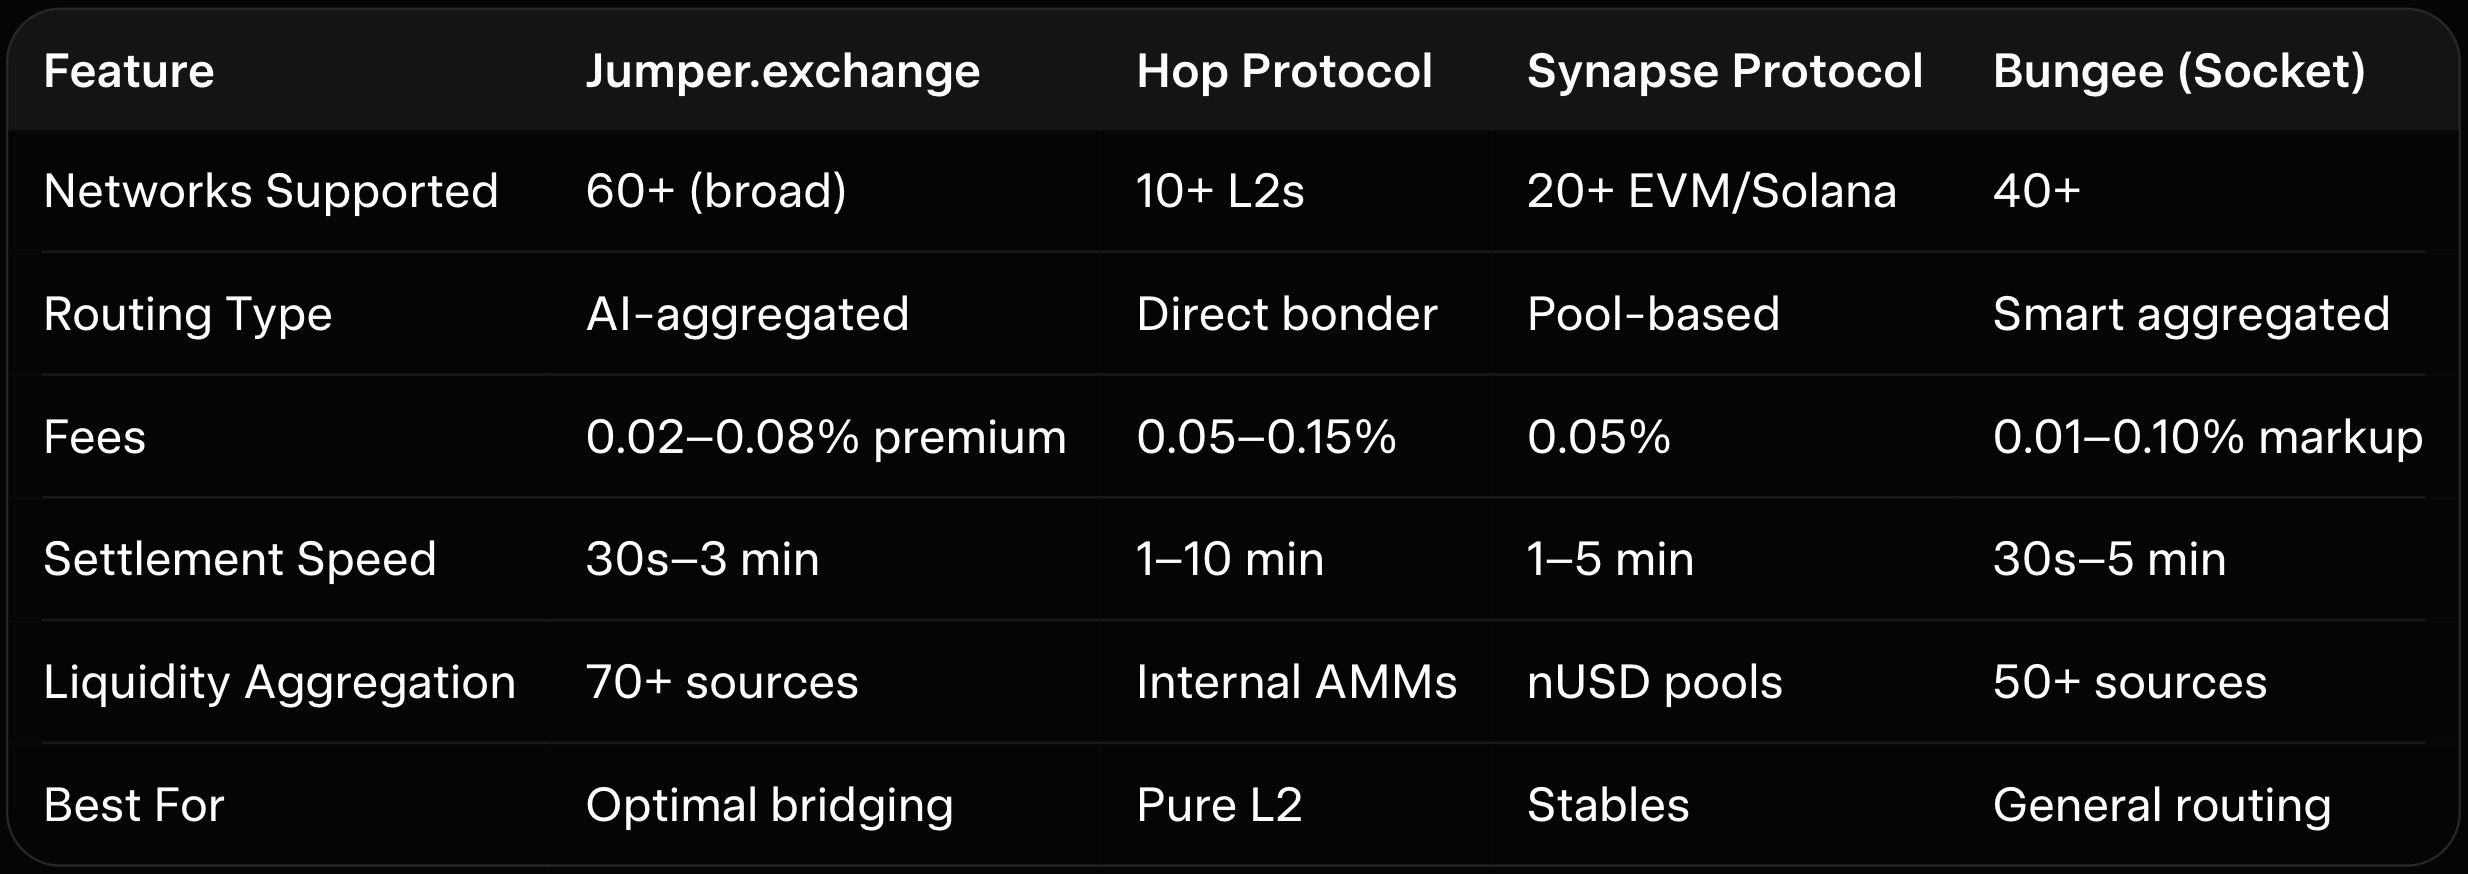Viewport: 2468px width, 874px height.
Task: Click the 60+ (broad) cell
Action: (716, 191)
